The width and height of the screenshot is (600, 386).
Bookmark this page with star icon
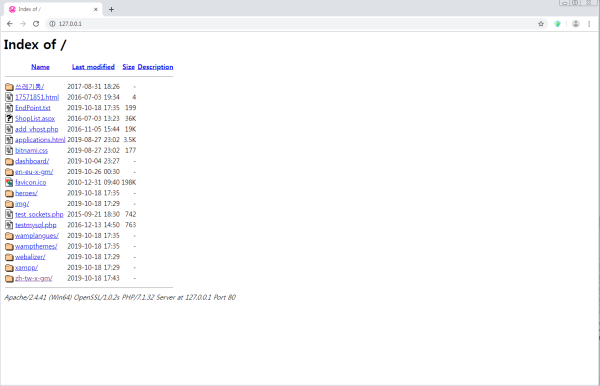tap(541, 24)
